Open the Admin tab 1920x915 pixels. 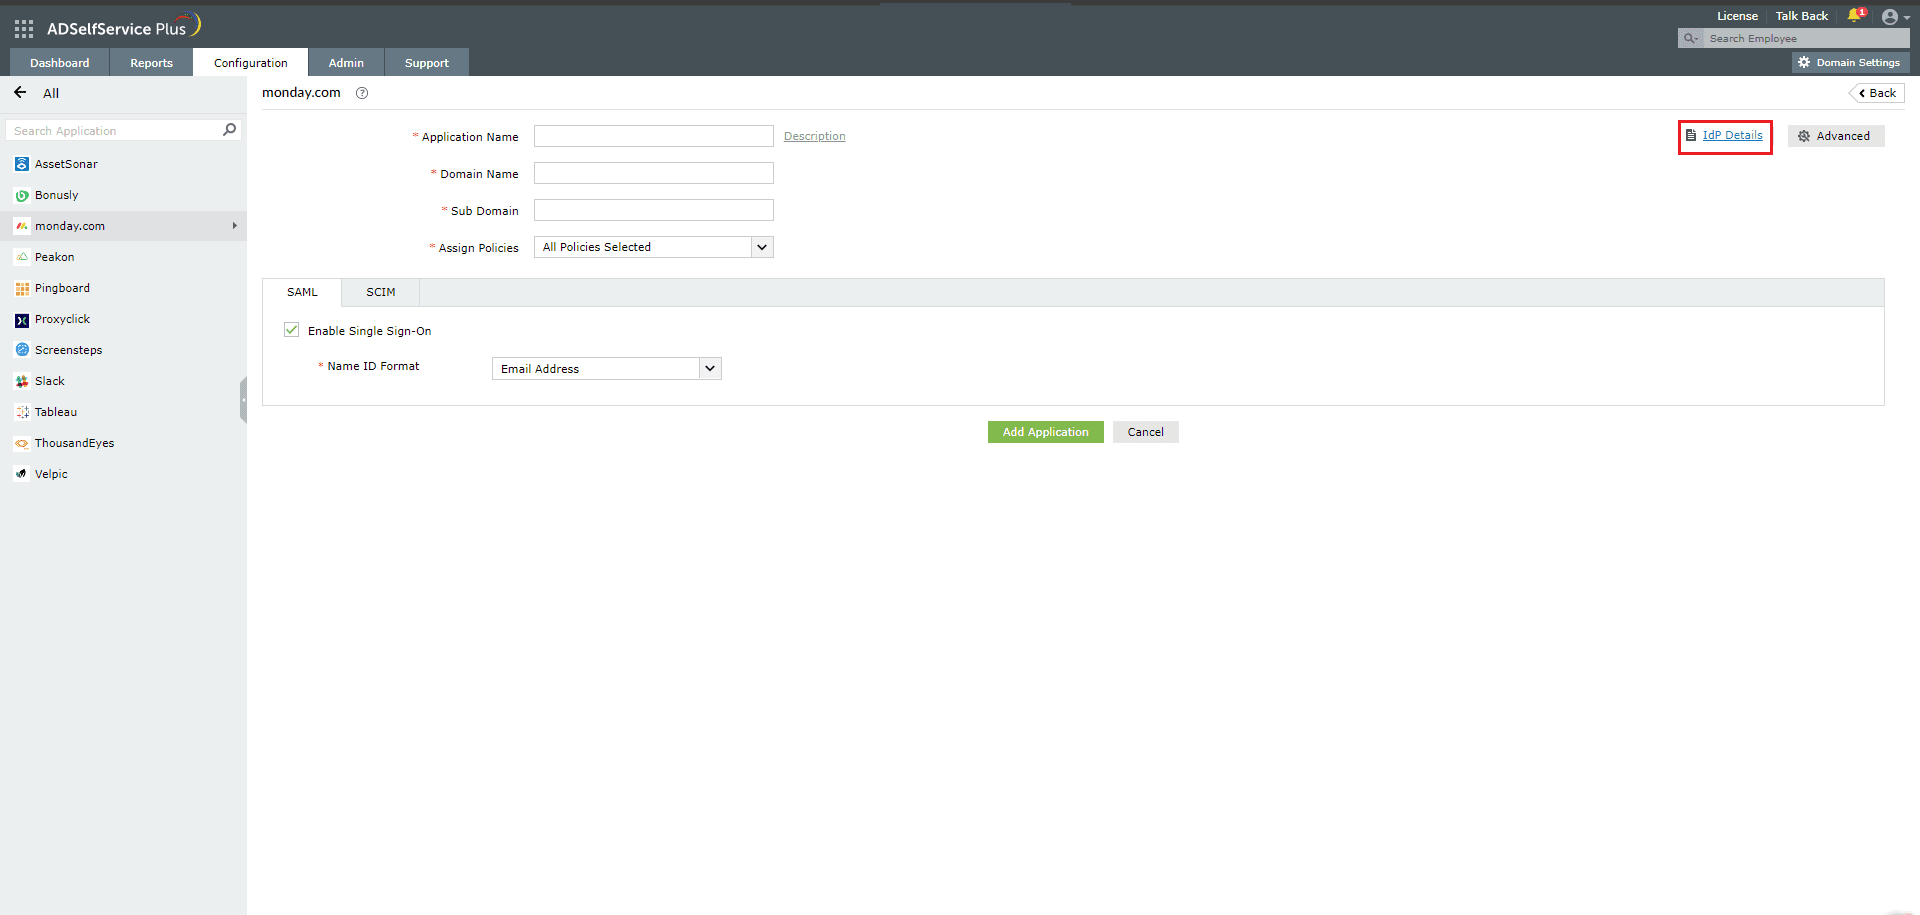coord(346,62)
